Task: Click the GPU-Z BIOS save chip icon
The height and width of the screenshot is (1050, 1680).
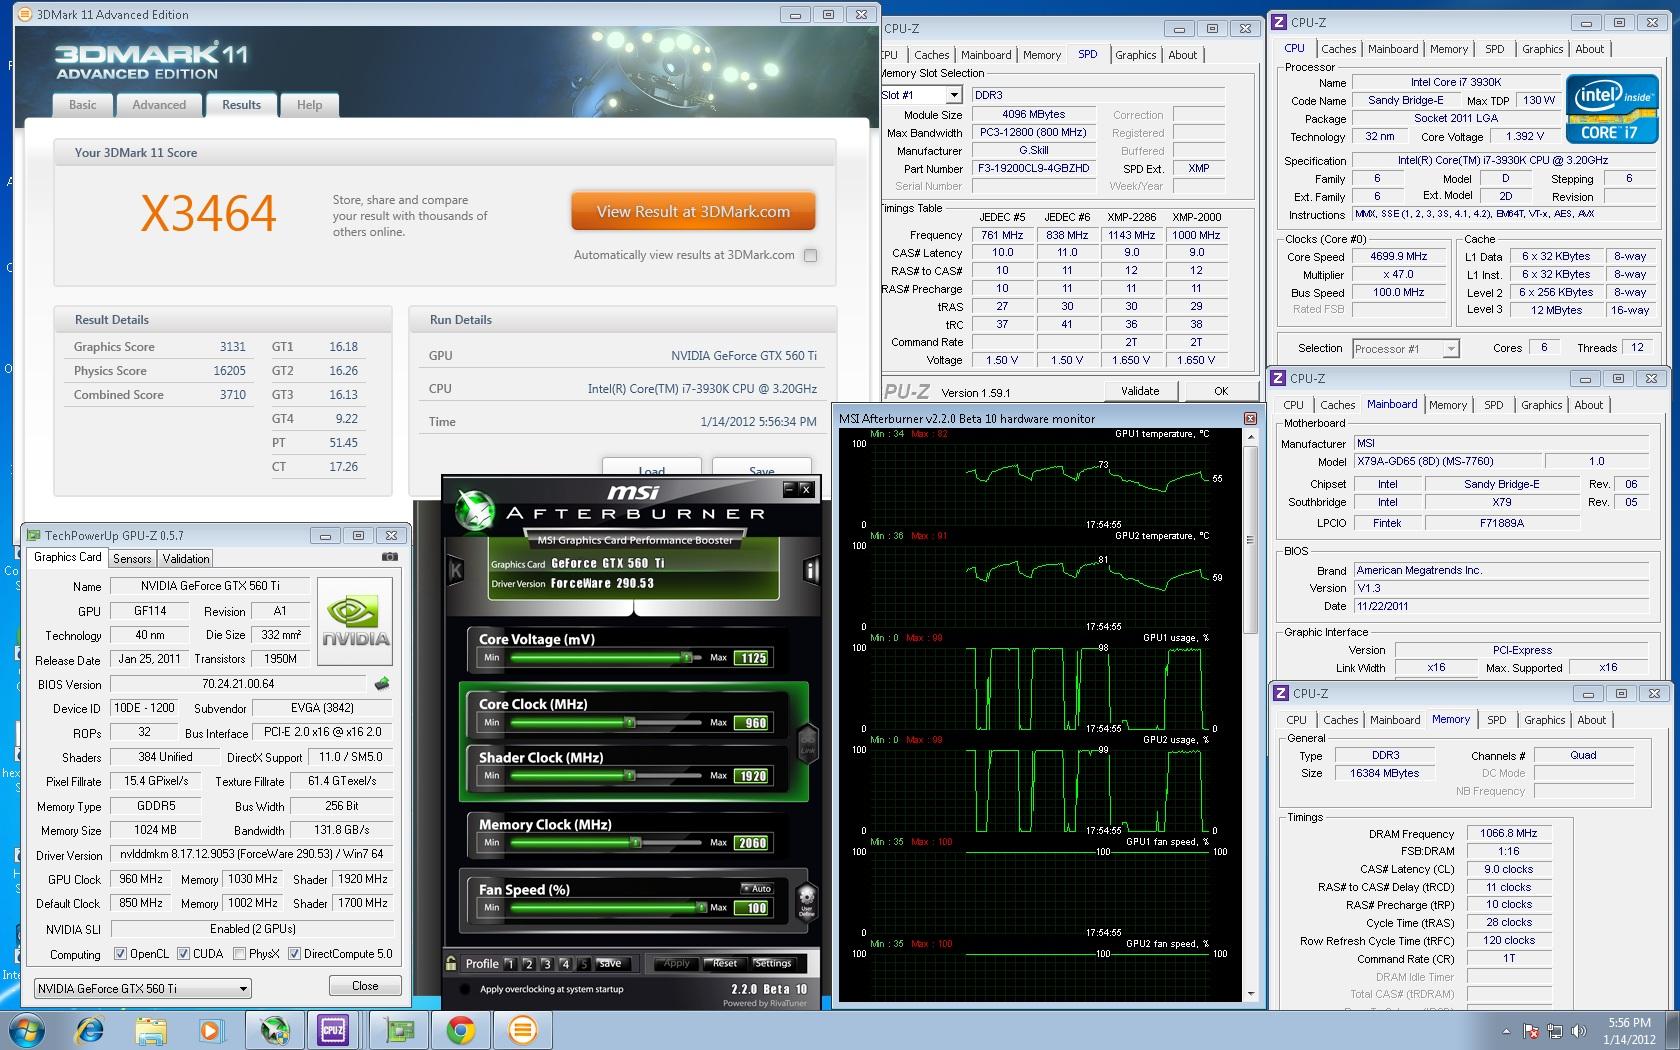Action: click(381, 685)
